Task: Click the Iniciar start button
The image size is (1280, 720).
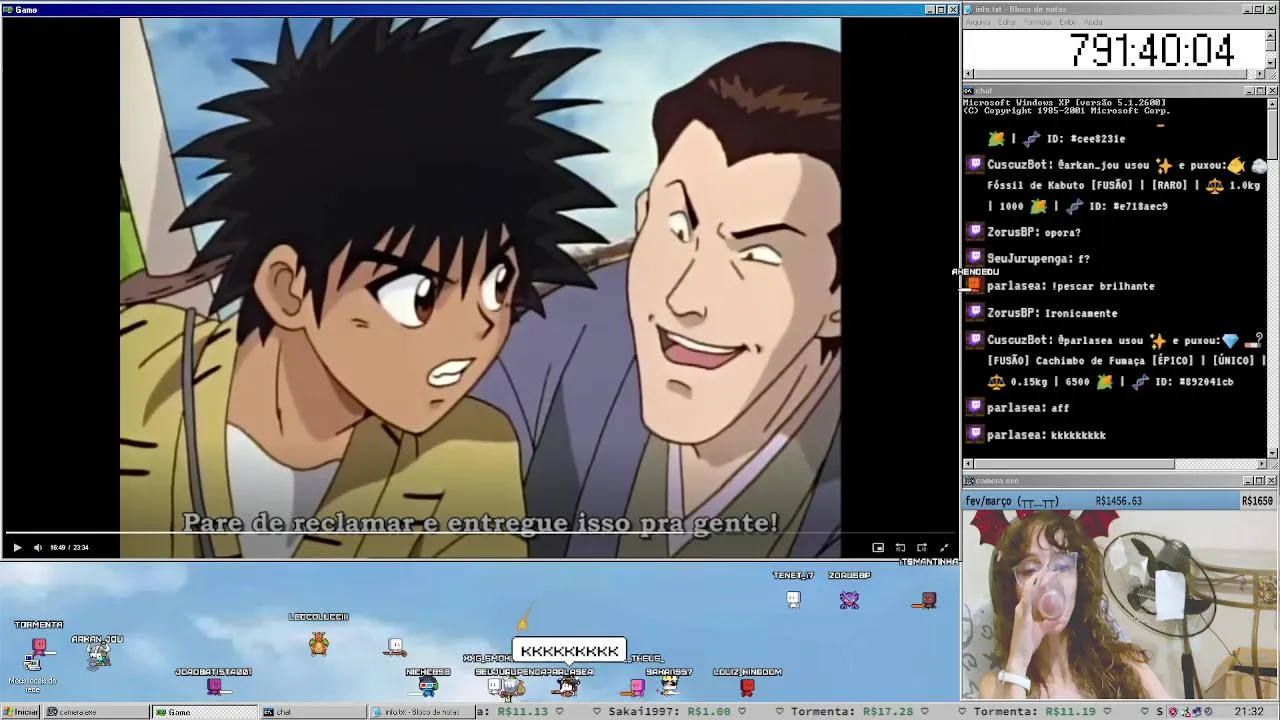Action: click(x=21, y=712)
